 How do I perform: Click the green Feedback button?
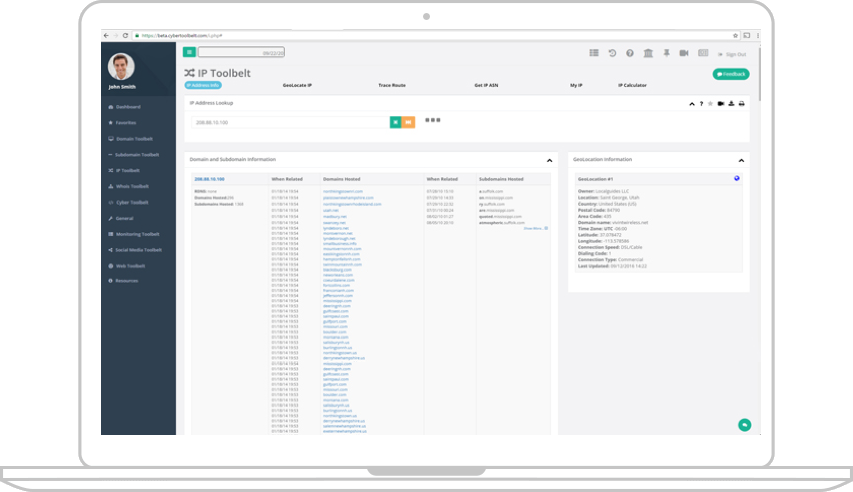730,74
